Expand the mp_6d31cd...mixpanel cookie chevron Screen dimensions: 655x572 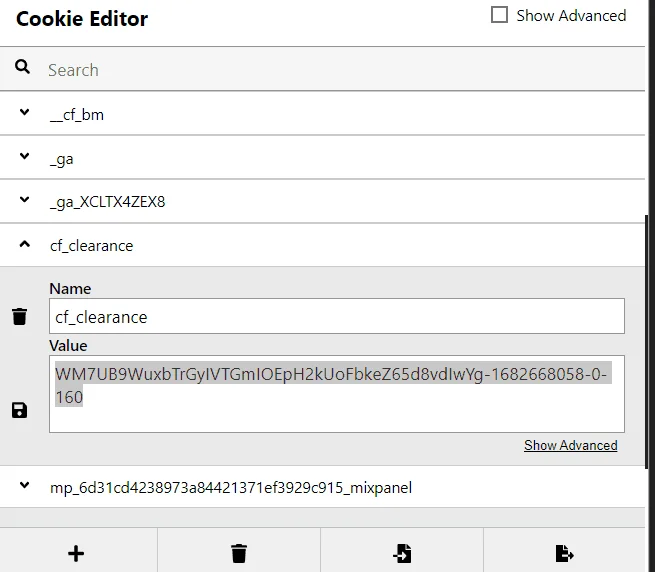pyautogui.click(x=25, y=485)
